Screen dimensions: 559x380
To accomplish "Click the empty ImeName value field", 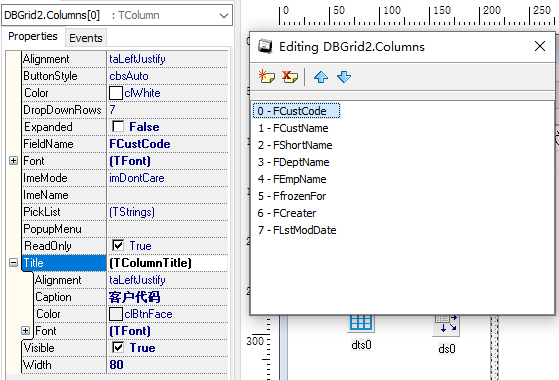I will 168,195.
